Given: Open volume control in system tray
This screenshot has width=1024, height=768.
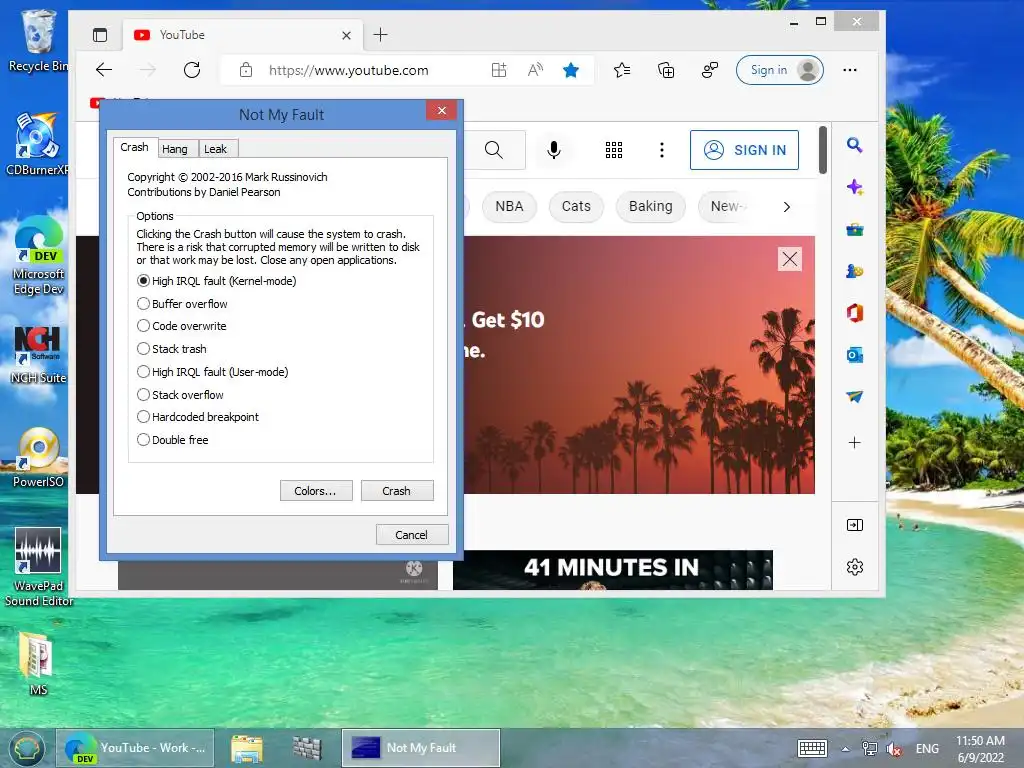Looking at the screenshot, I should click(x=894, y=749).
